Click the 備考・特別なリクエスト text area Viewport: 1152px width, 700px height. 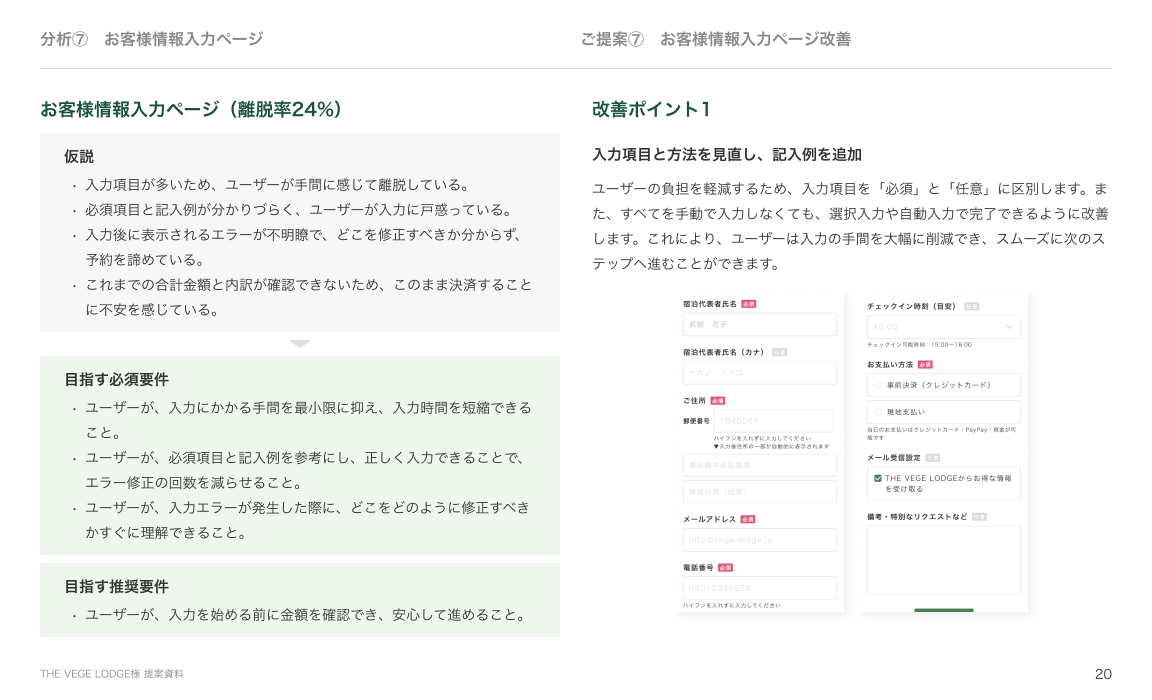pyautogui.click(x=943, y=560)
